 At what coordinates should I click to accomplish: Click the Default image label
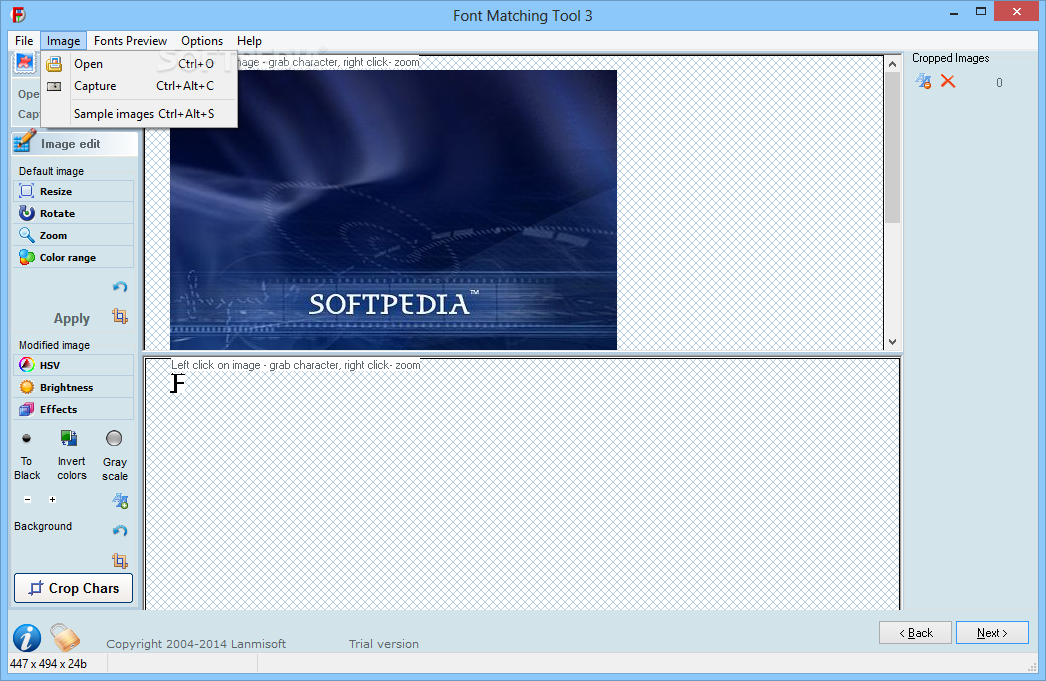[x=51, y=171]
